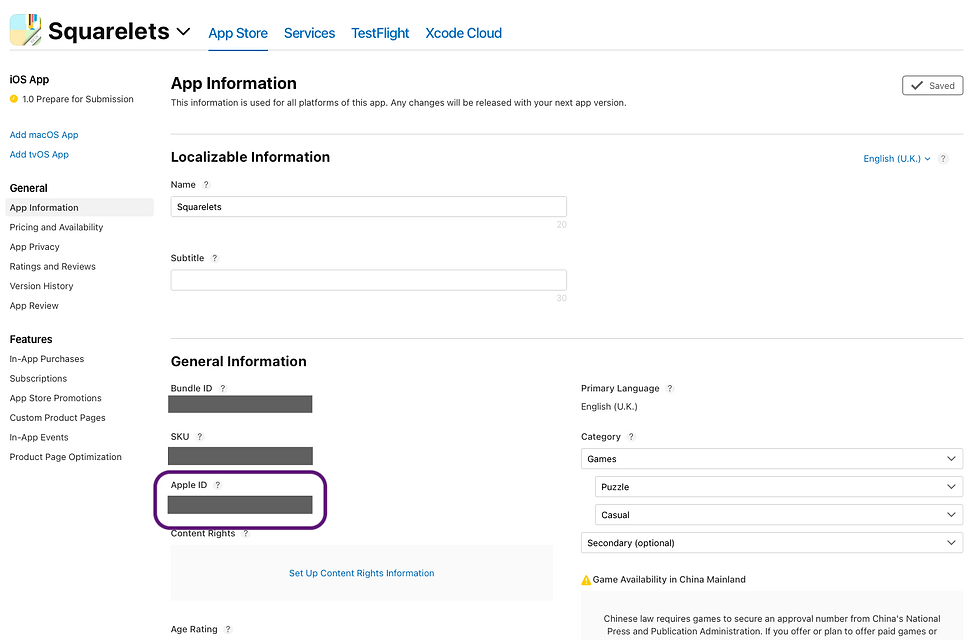Click into the Name field containing Squarelets
The image size is (980, 640).
point(369,207)
